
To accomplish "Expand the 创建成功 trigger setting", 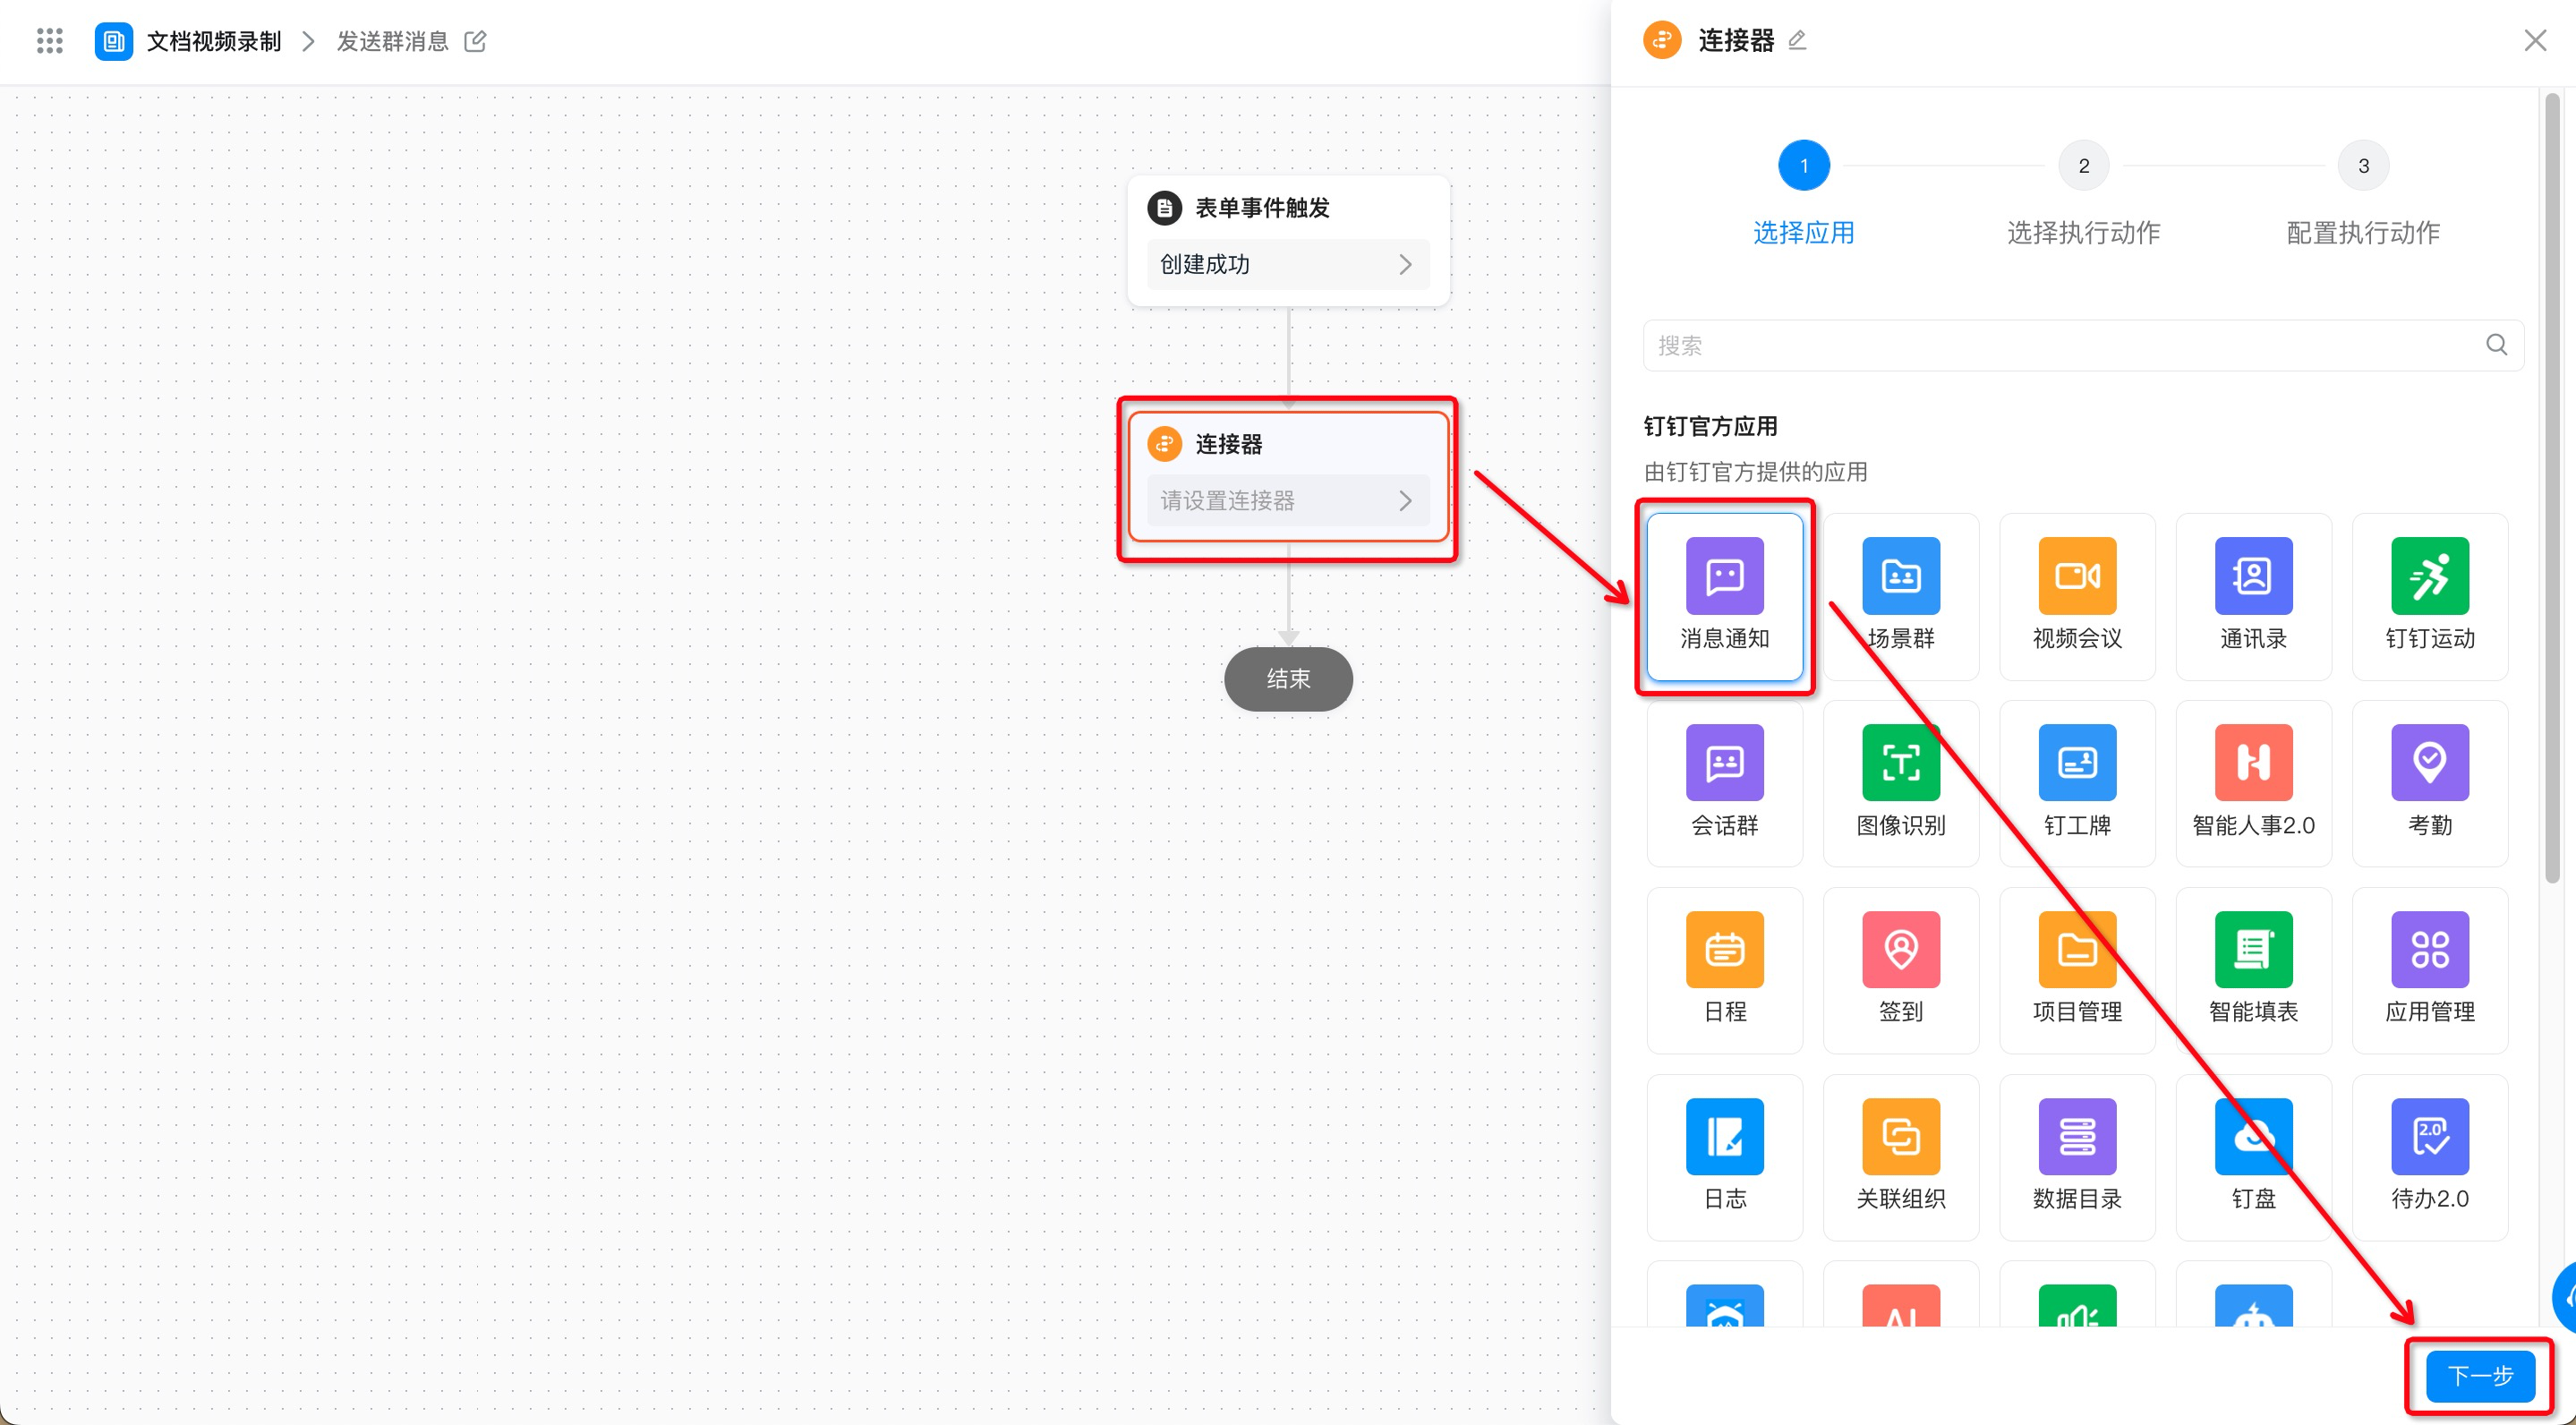I will 1288,264.
